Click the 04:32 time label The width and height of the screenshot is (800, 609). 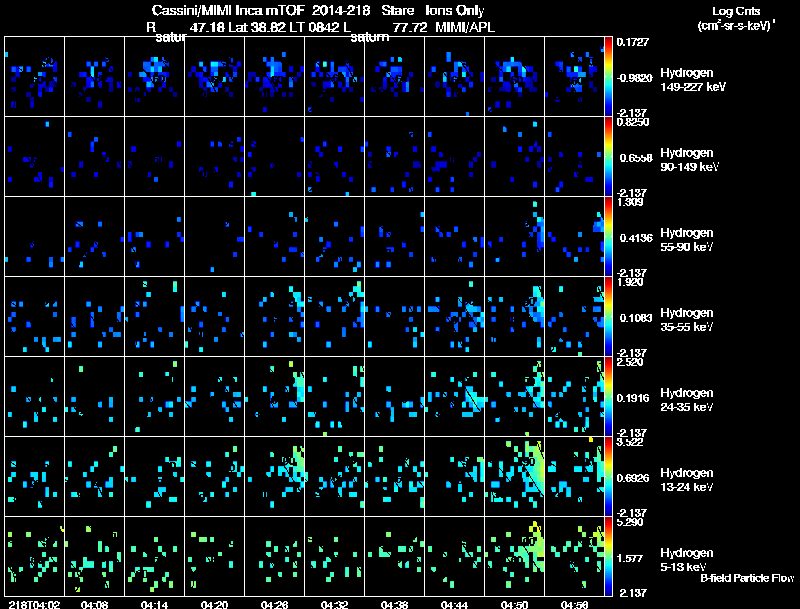(x=334, y=604)
